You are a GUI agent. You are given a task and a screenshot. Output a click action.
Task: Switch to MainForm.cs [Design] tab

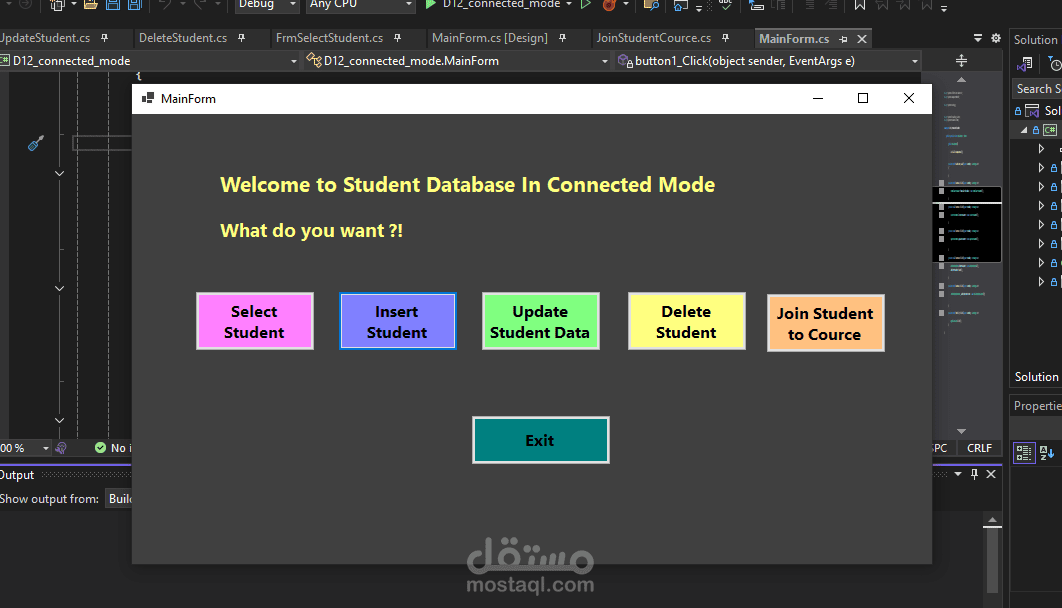490,38
